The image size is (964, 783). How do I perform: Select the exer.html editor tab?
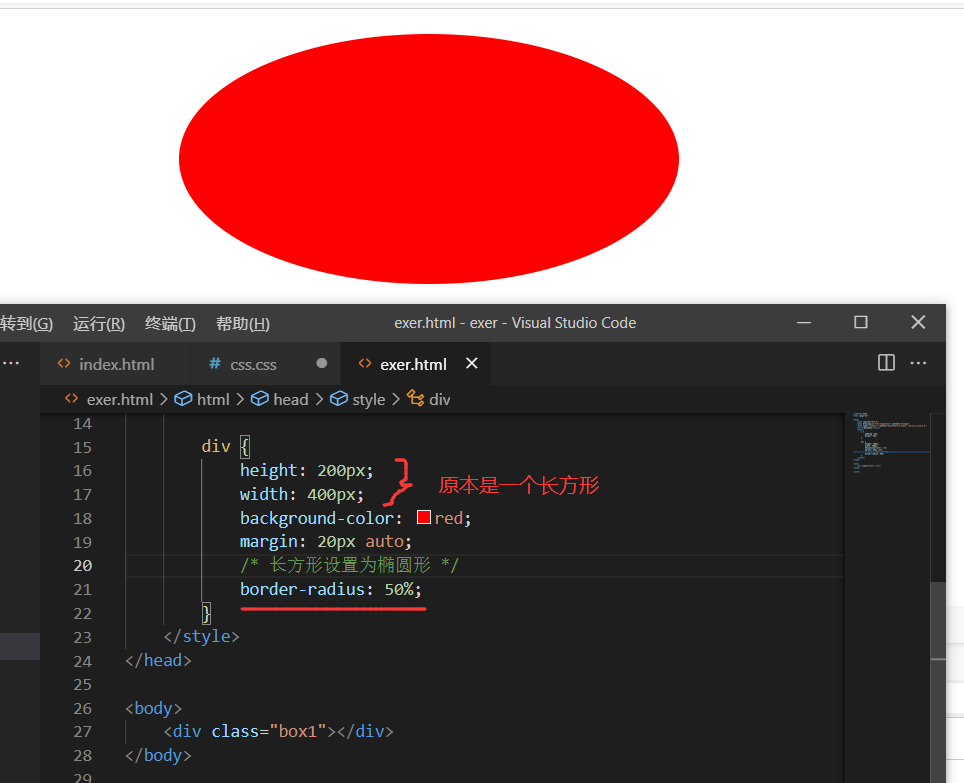pos(413,364)
